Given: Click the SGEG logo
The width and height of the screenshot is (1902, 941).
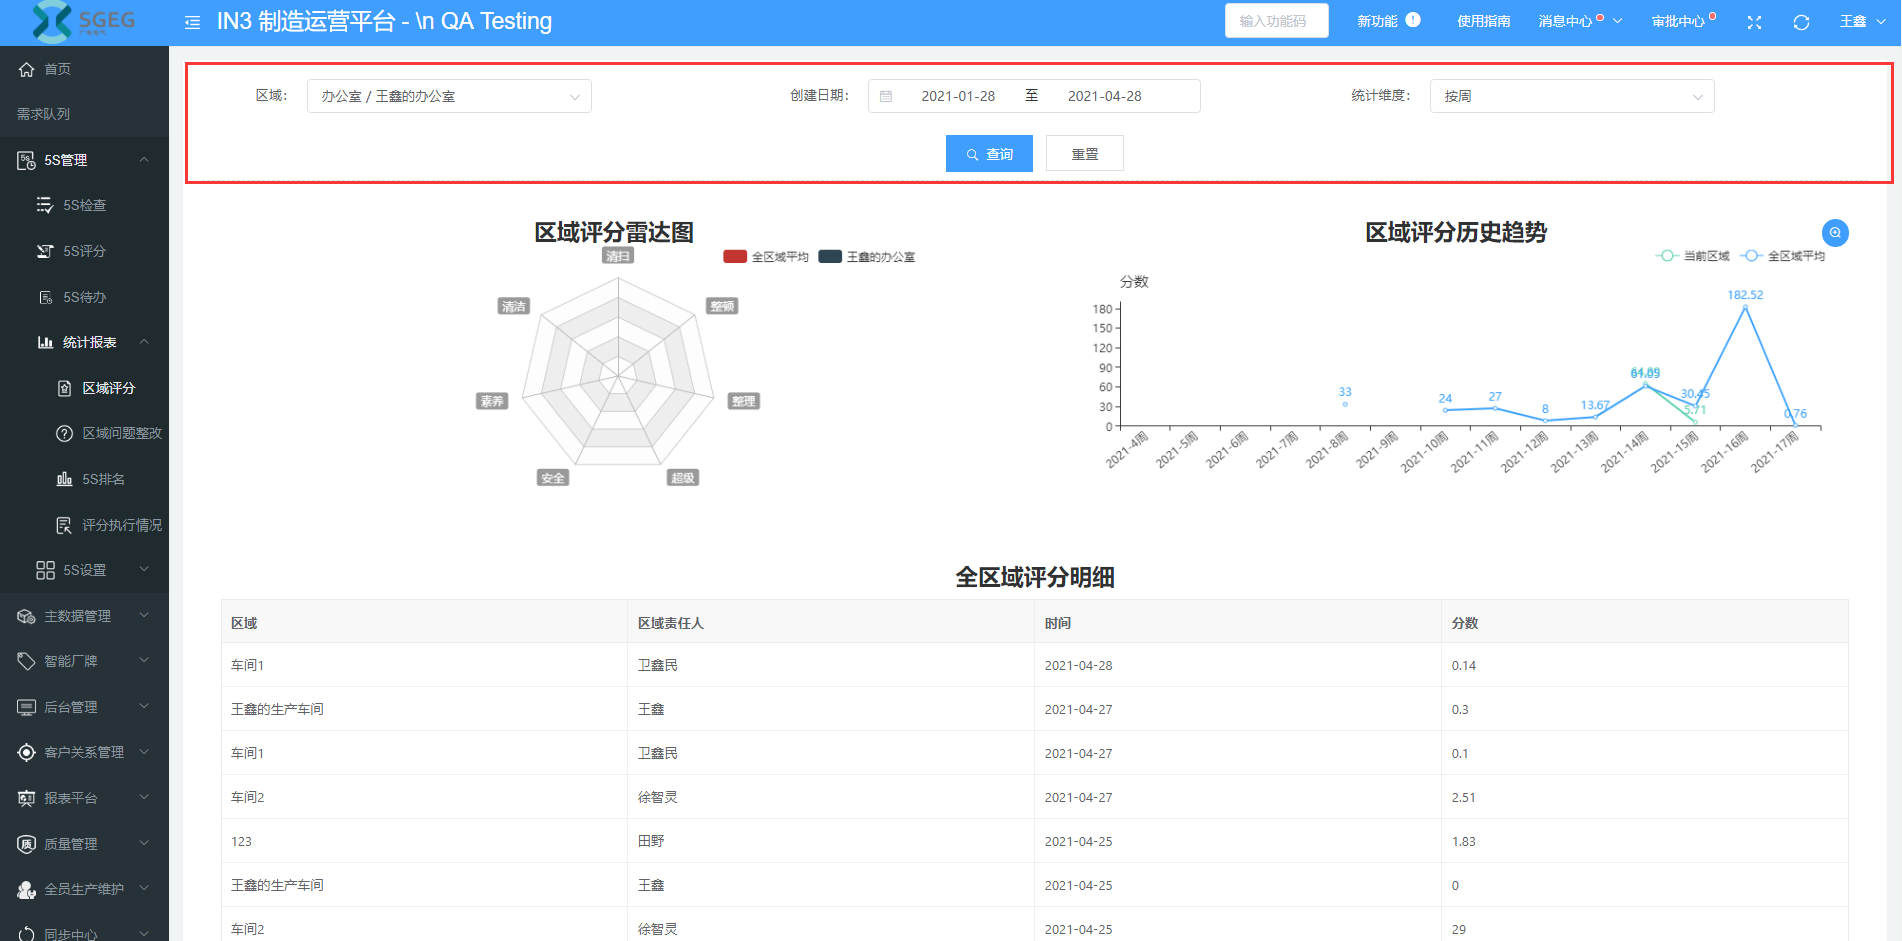Looking at the screenshot, I should [84, 22].
